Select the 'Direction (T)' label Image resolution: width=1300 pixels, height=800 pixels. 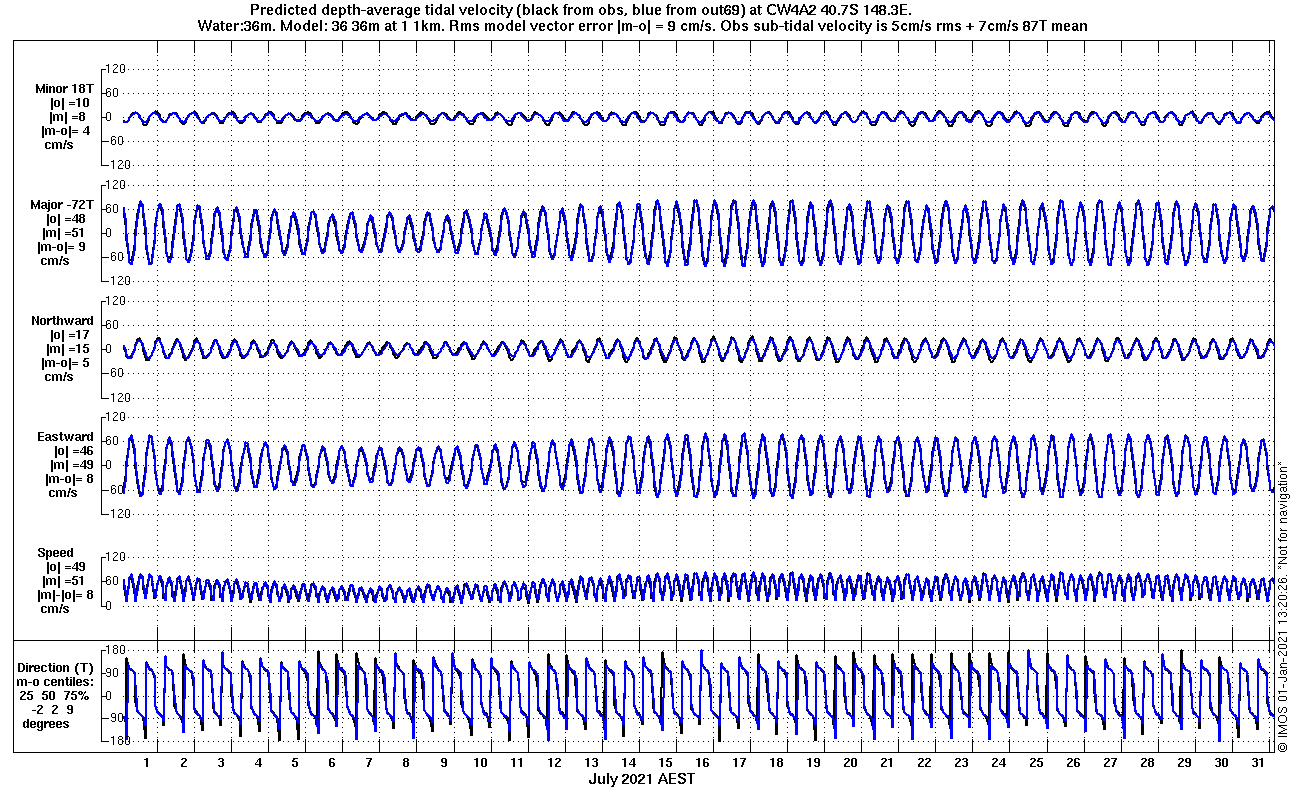pyautogui.click(x=57, y=668)
